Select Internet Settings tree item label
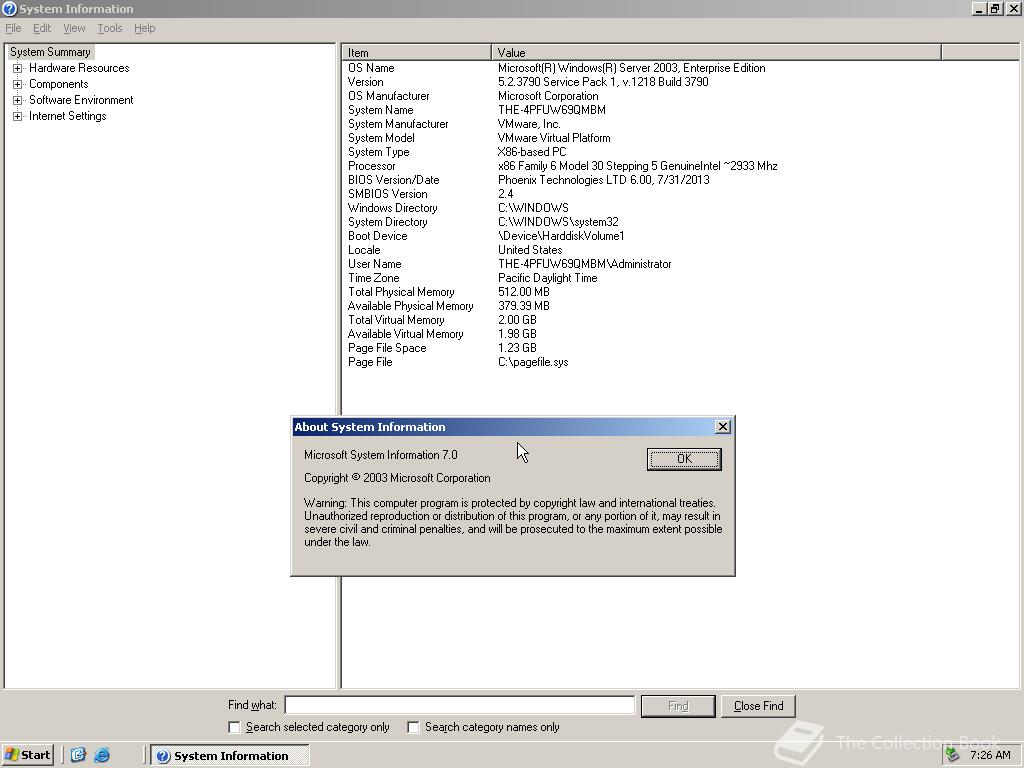The height and width of the screenshot is (768, 1024). pyautogui.click(x=67, y=116)
